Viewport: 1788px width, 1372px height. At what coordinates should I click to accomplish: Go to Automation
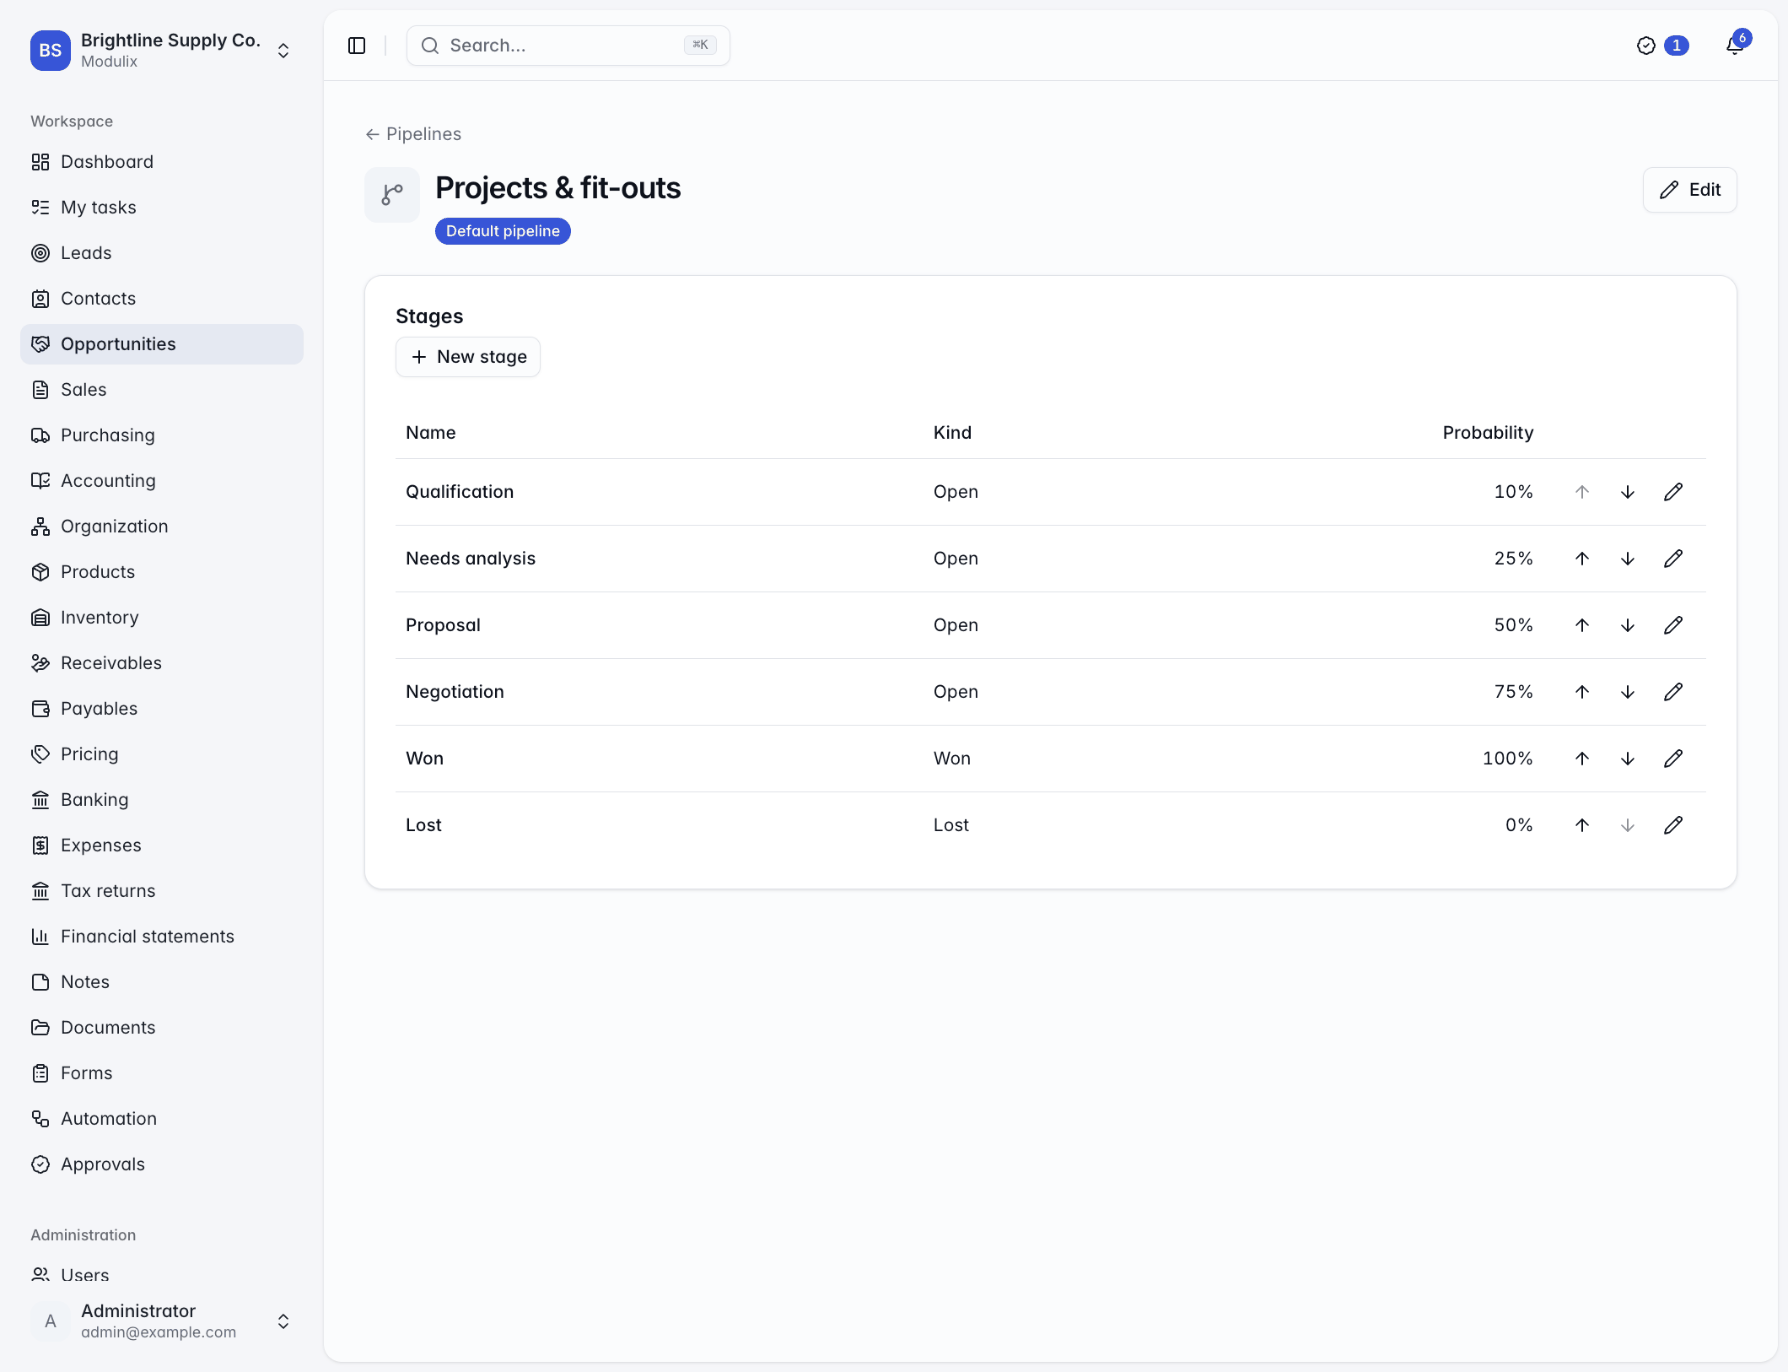tap(162, 1118)
